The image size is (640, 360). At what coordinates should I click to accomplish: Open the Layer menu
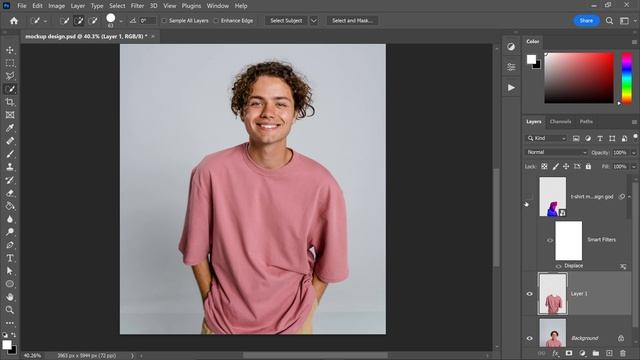pyautogui.click(x=78, y=6)
